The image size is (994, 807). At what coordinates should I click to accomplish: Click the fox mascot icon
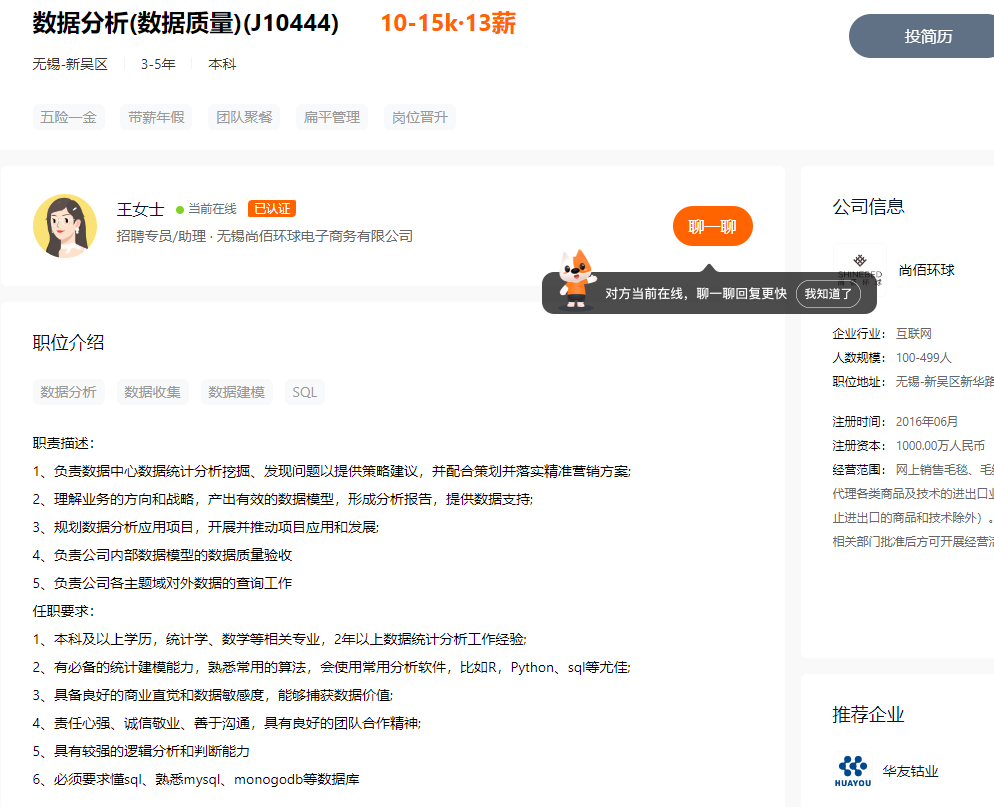click(576, 280)
